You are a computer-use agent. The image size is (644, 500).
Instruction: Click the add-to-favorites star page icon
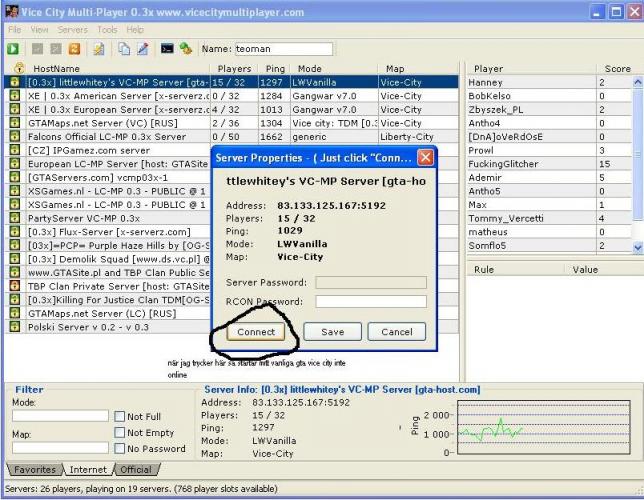click(x=99, y=49)
